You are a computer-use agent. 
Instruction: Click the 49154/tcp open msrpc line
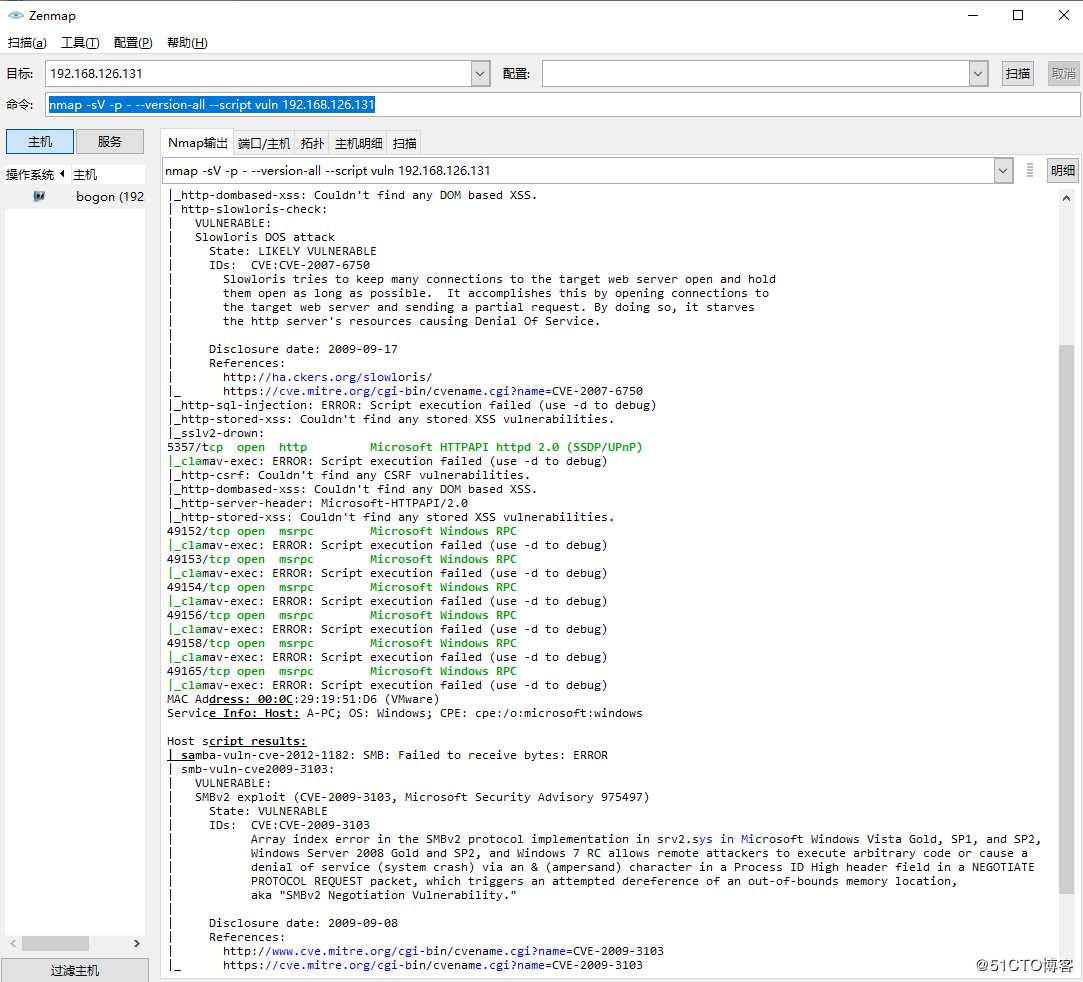pyautogui.click(x=342, y=587)
